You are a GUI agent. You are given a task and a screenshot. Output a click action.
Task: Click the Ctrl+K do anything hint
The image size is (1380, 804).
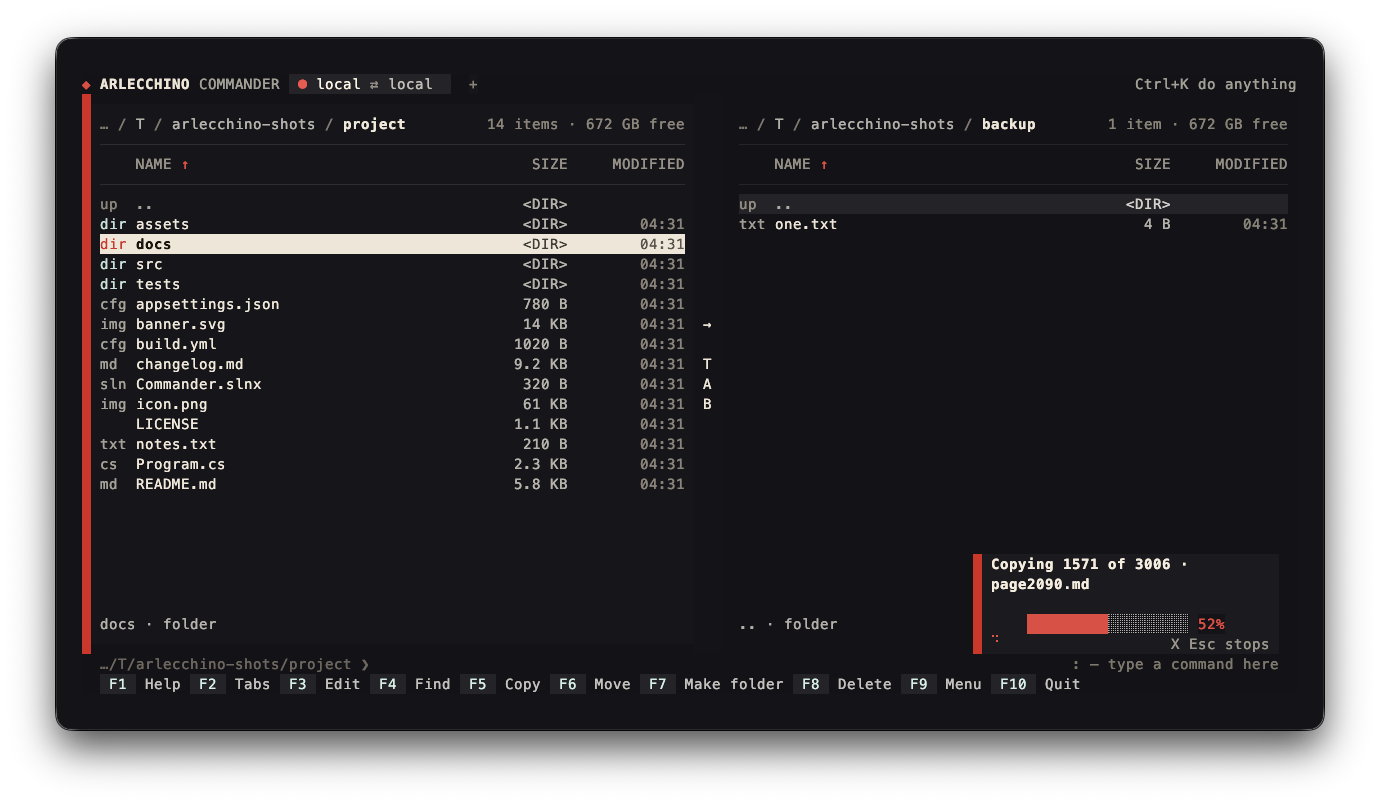[1215, 84]
